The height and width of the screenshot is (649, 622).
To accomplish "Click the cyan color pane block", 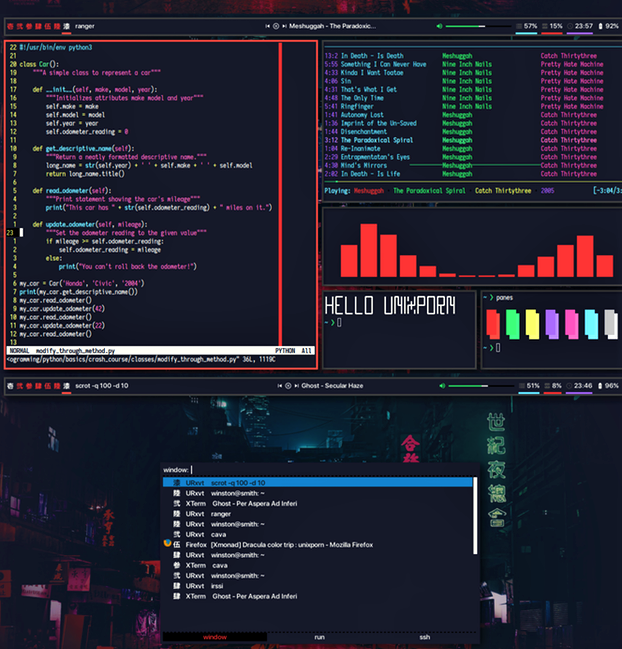I will pyautogui.click(x=591, y=324).
